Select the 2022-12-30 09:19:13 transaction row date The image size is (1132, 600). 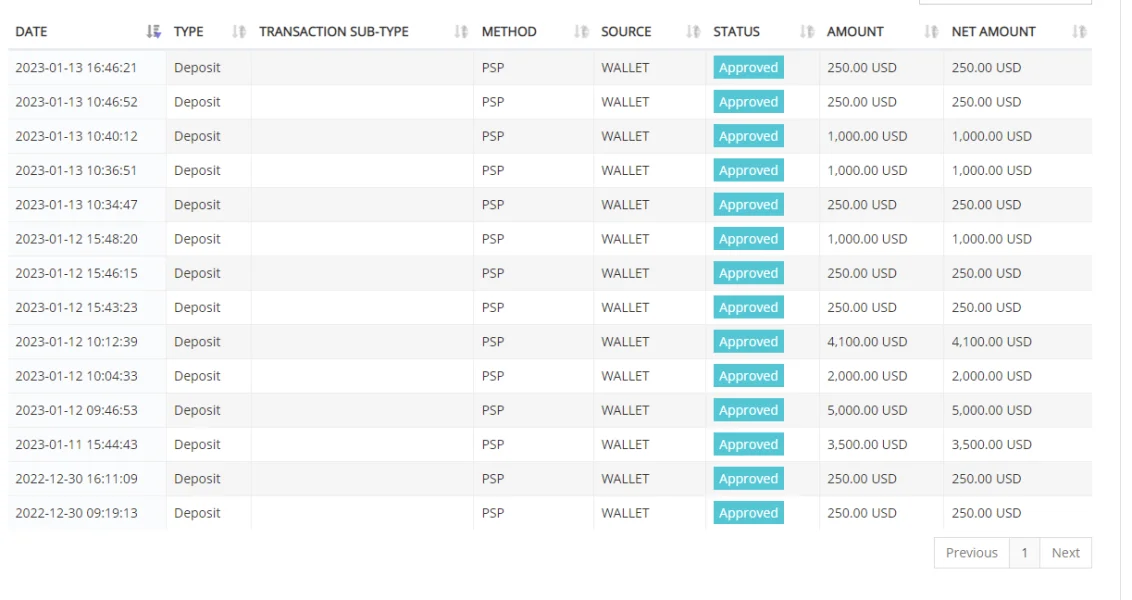(x=76, y=513)
